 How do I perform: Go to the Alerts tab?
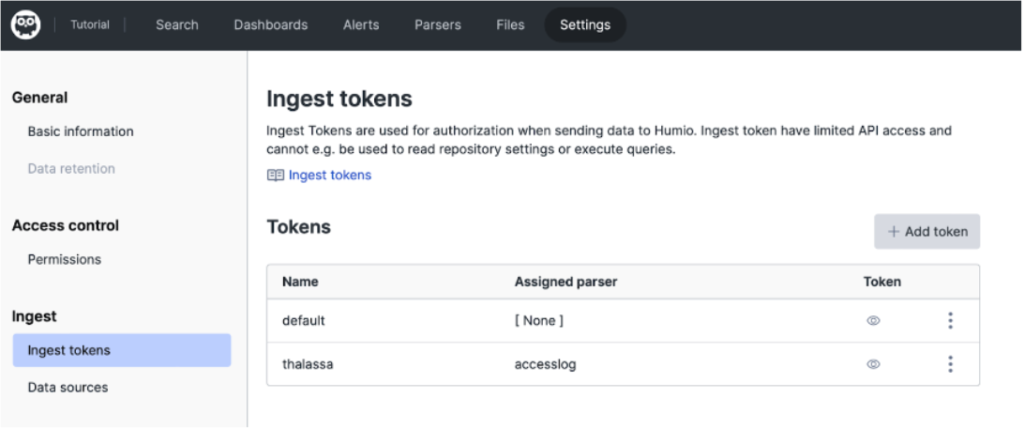pos(361,25)
